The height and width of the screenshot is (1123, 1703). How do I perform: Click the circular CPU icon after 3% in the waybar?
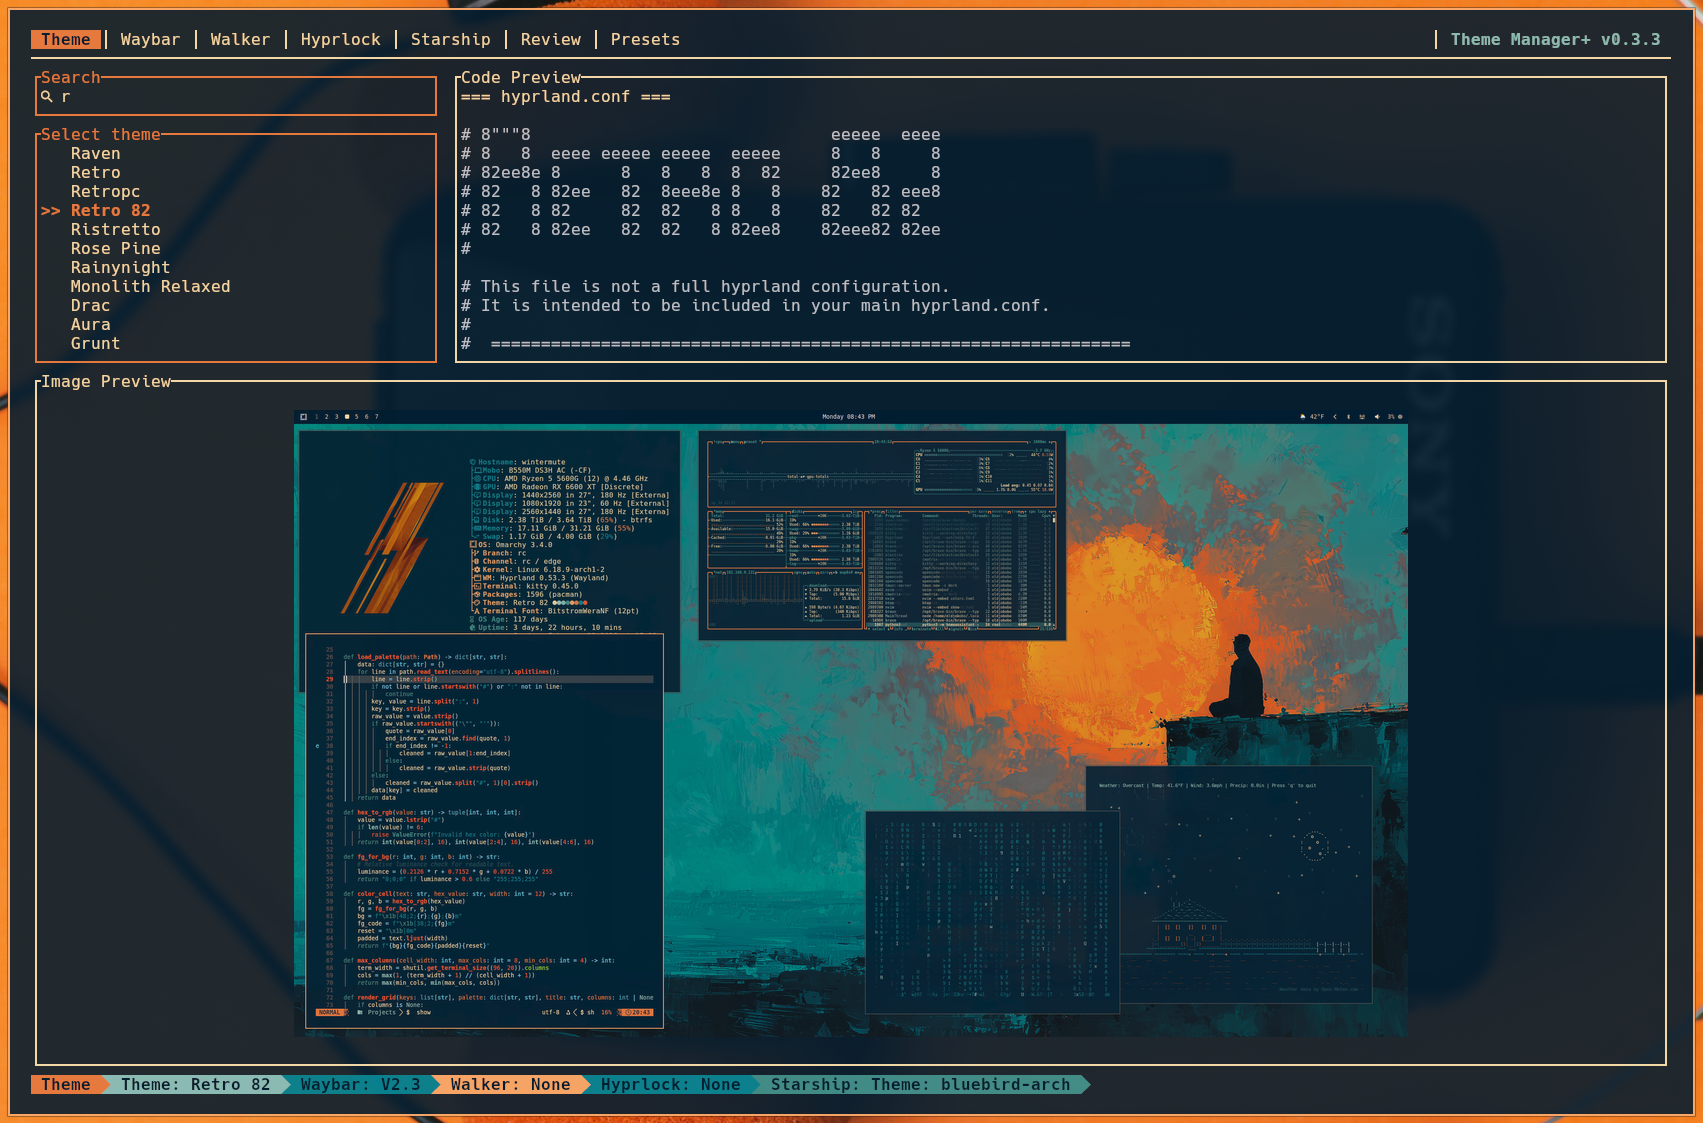1400,415
